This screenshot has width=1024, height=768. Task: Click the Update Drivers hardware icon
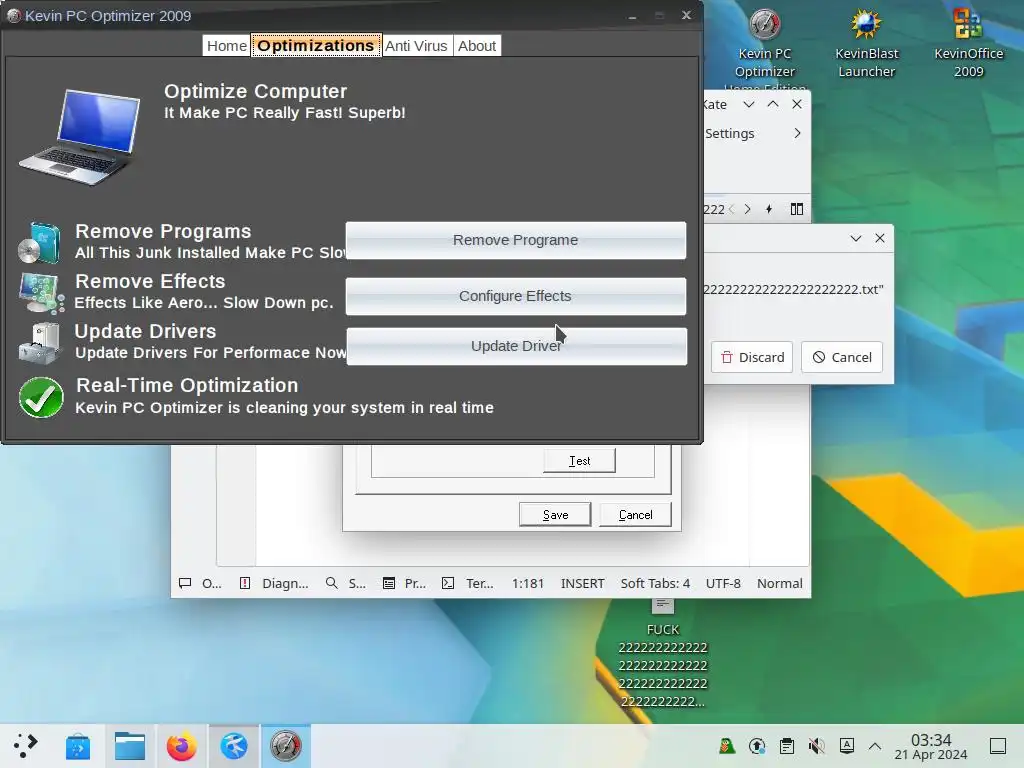[39, 342]
